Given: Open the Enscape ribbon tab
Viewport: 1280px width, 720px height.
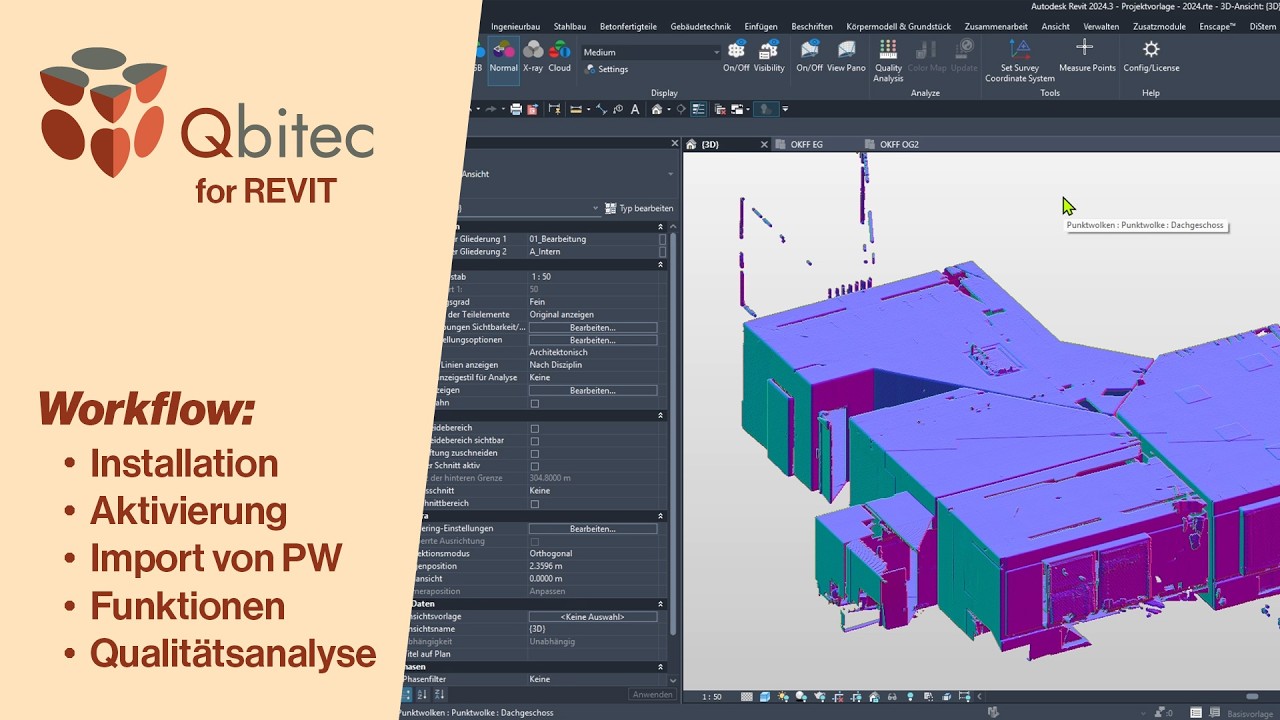Looking at the screenshot, I should coord(1217,26).
